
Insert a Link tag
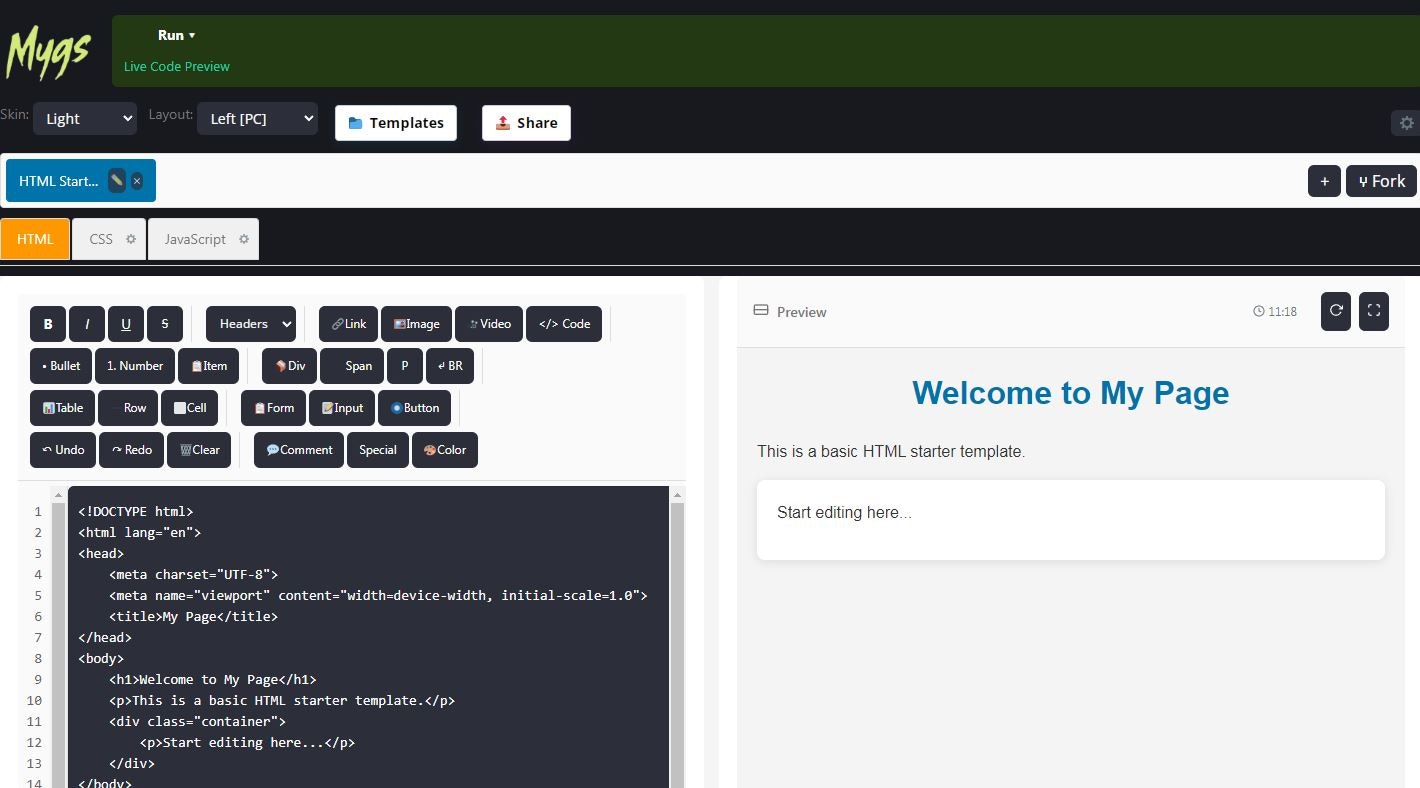pos(349,324)
